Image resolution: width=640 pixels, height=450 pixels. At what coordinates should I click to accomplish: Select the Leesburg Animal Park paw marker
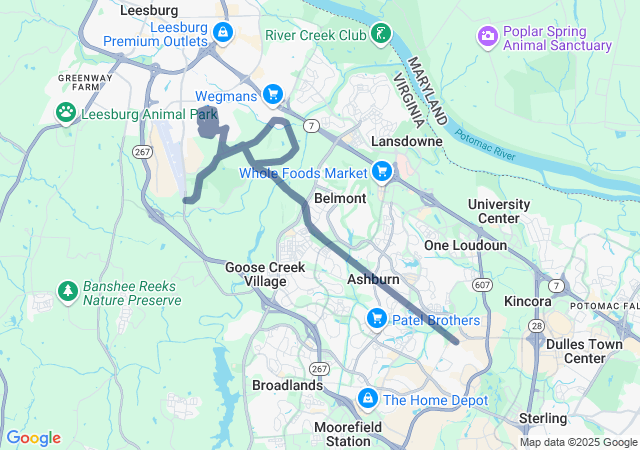point(66,112)
